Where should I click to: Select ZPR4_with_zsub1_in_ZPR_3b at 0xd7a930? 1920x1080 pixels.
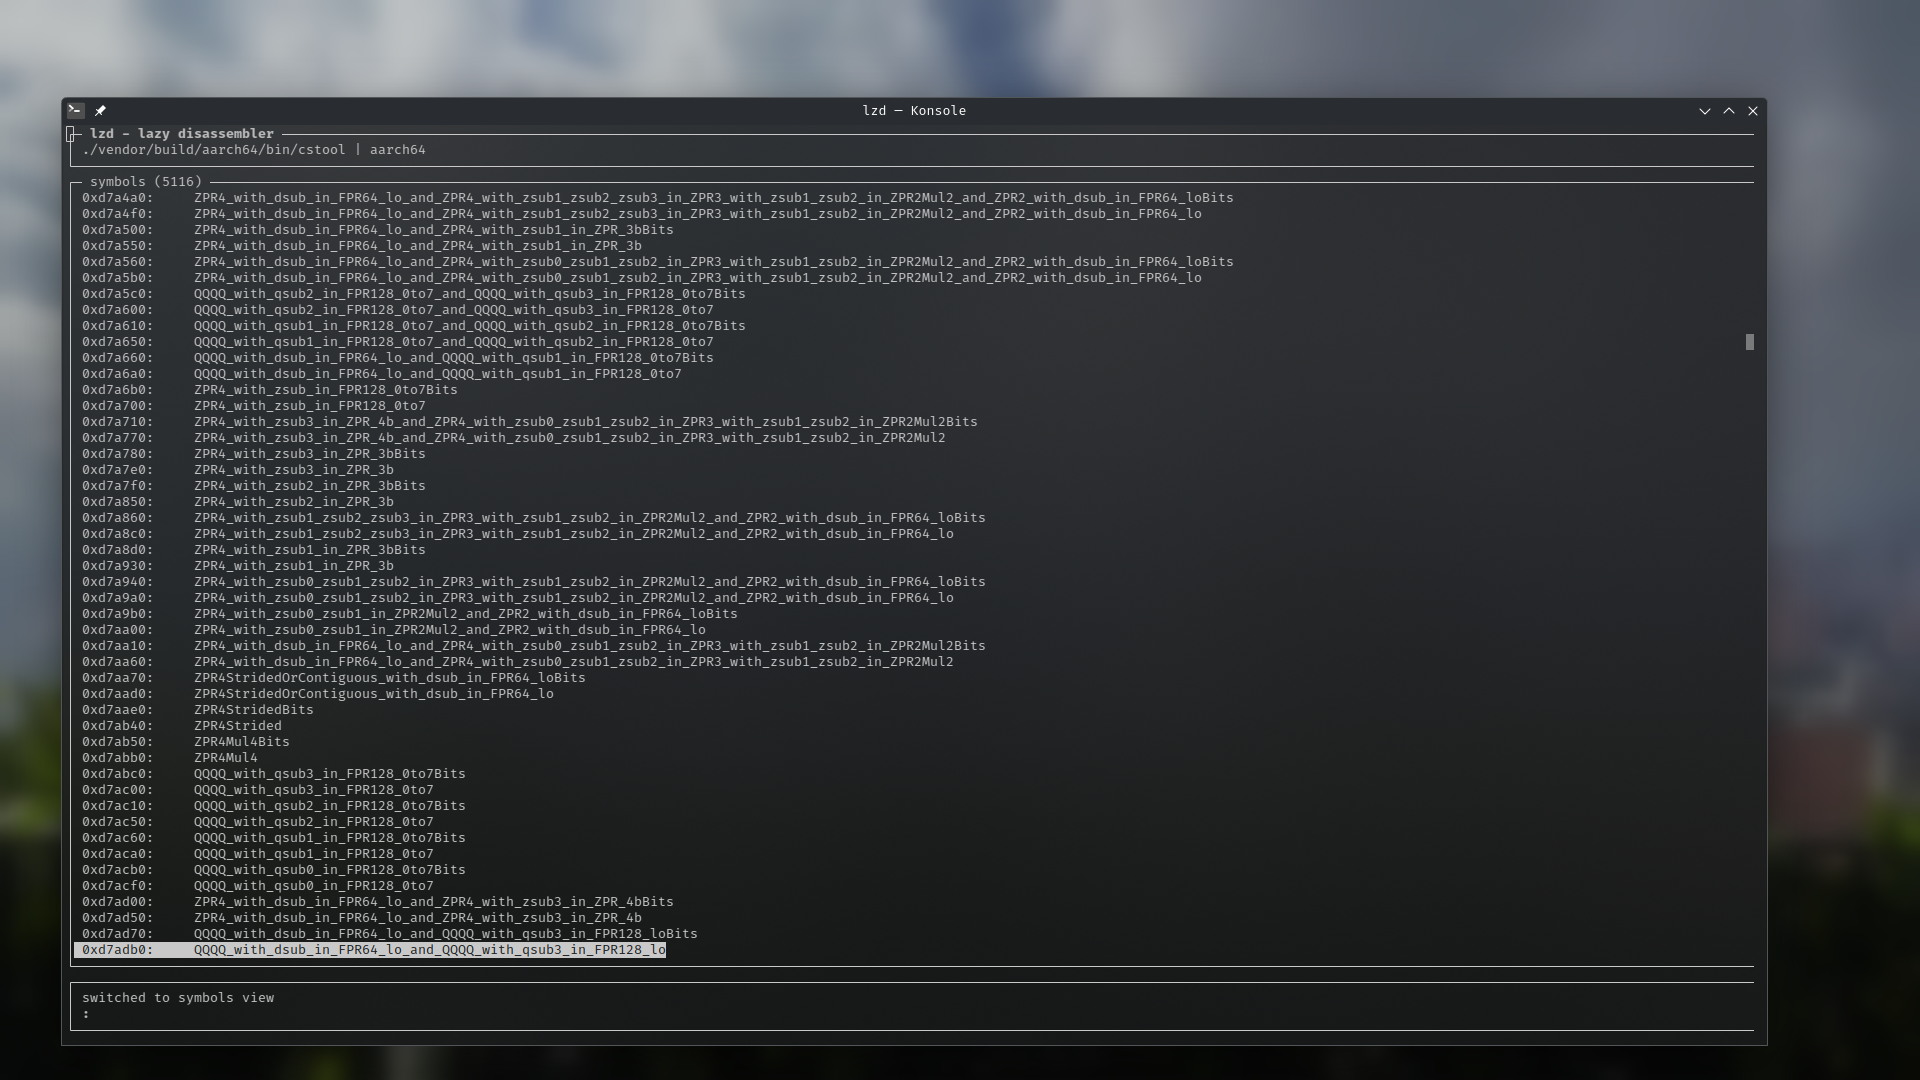(293, 566)
